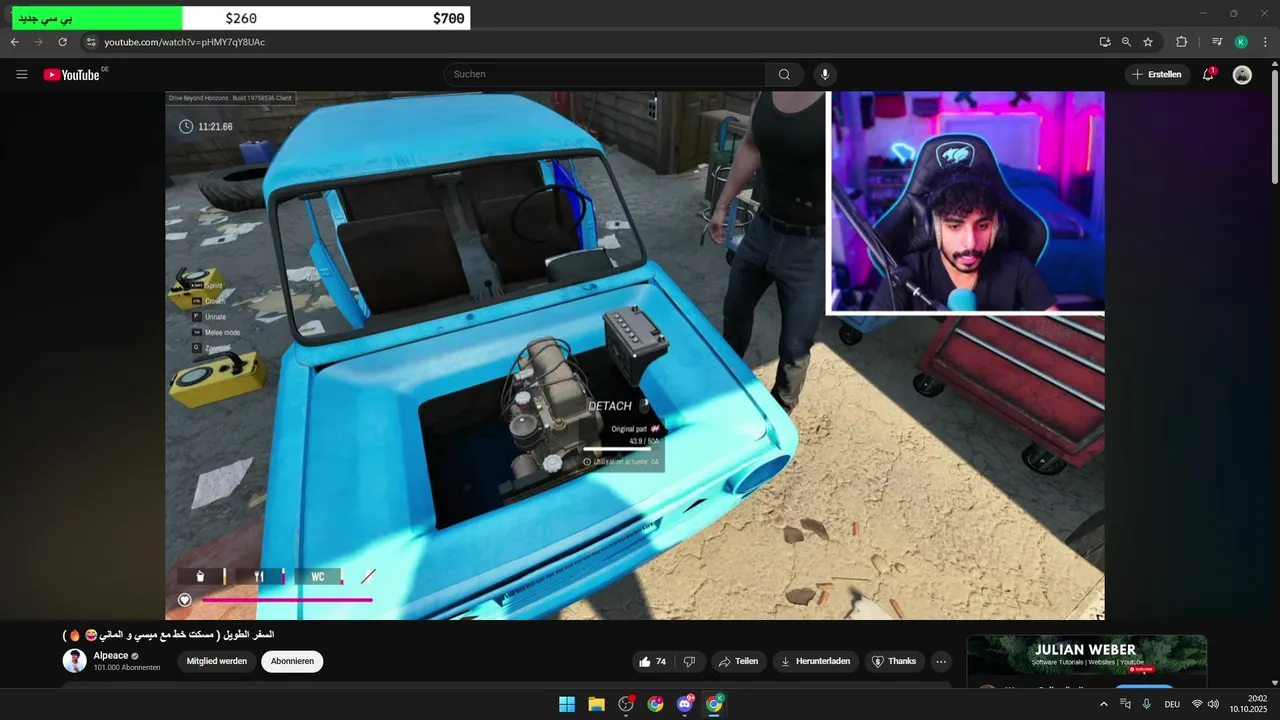This screenshot has height=720, width=1280.
Task: Click the magnifier search button
Action: [785, 74]
